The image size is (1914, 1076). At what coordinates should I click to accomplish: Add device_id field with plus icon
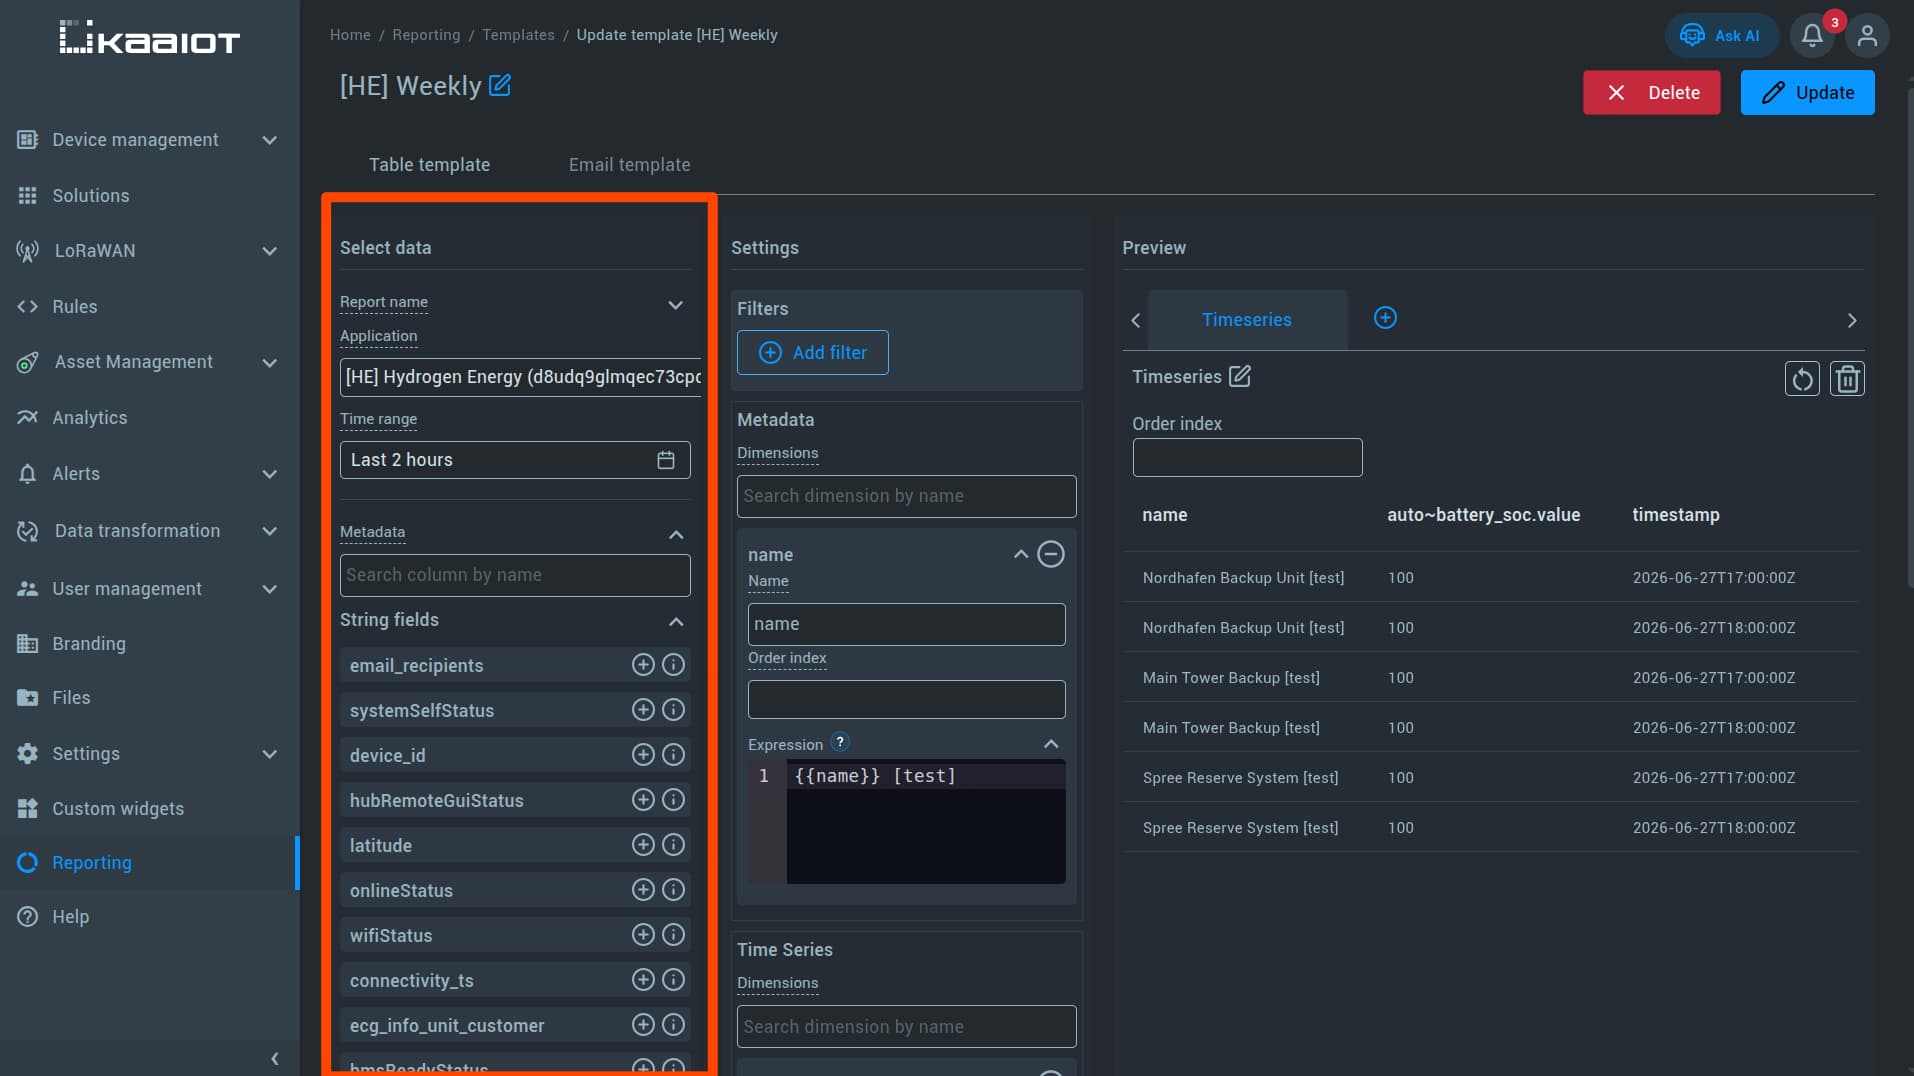pyautogui.click(x=643, y=755)
